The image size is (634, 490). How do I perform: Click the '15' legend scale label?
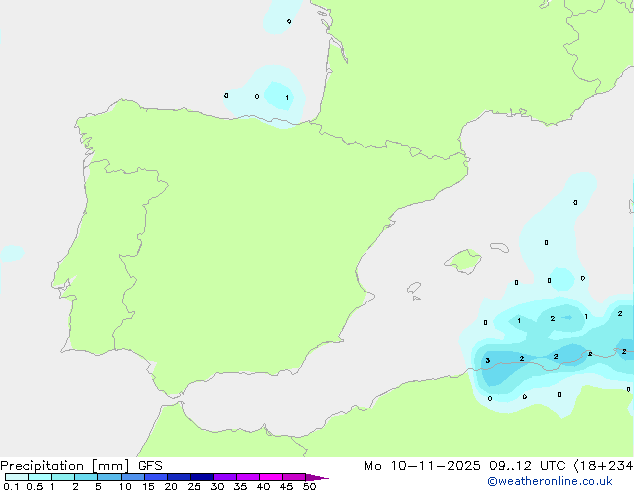[148, 486]
